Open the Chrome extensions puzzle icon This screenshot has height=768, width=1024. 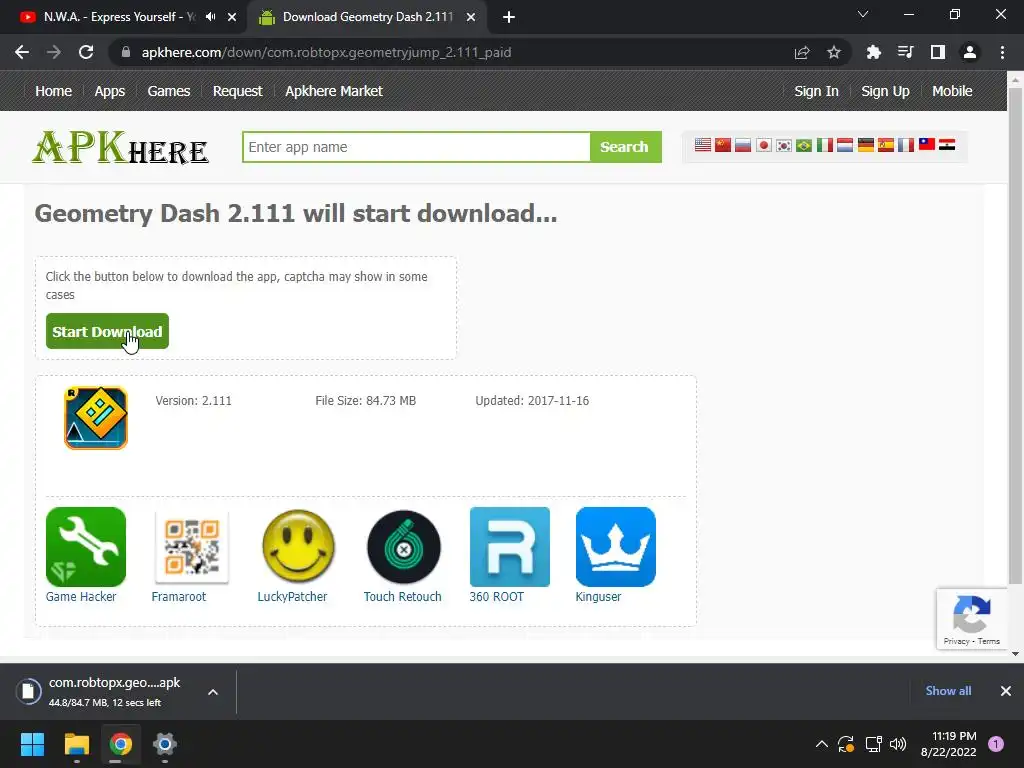click(x=873, y=52)
